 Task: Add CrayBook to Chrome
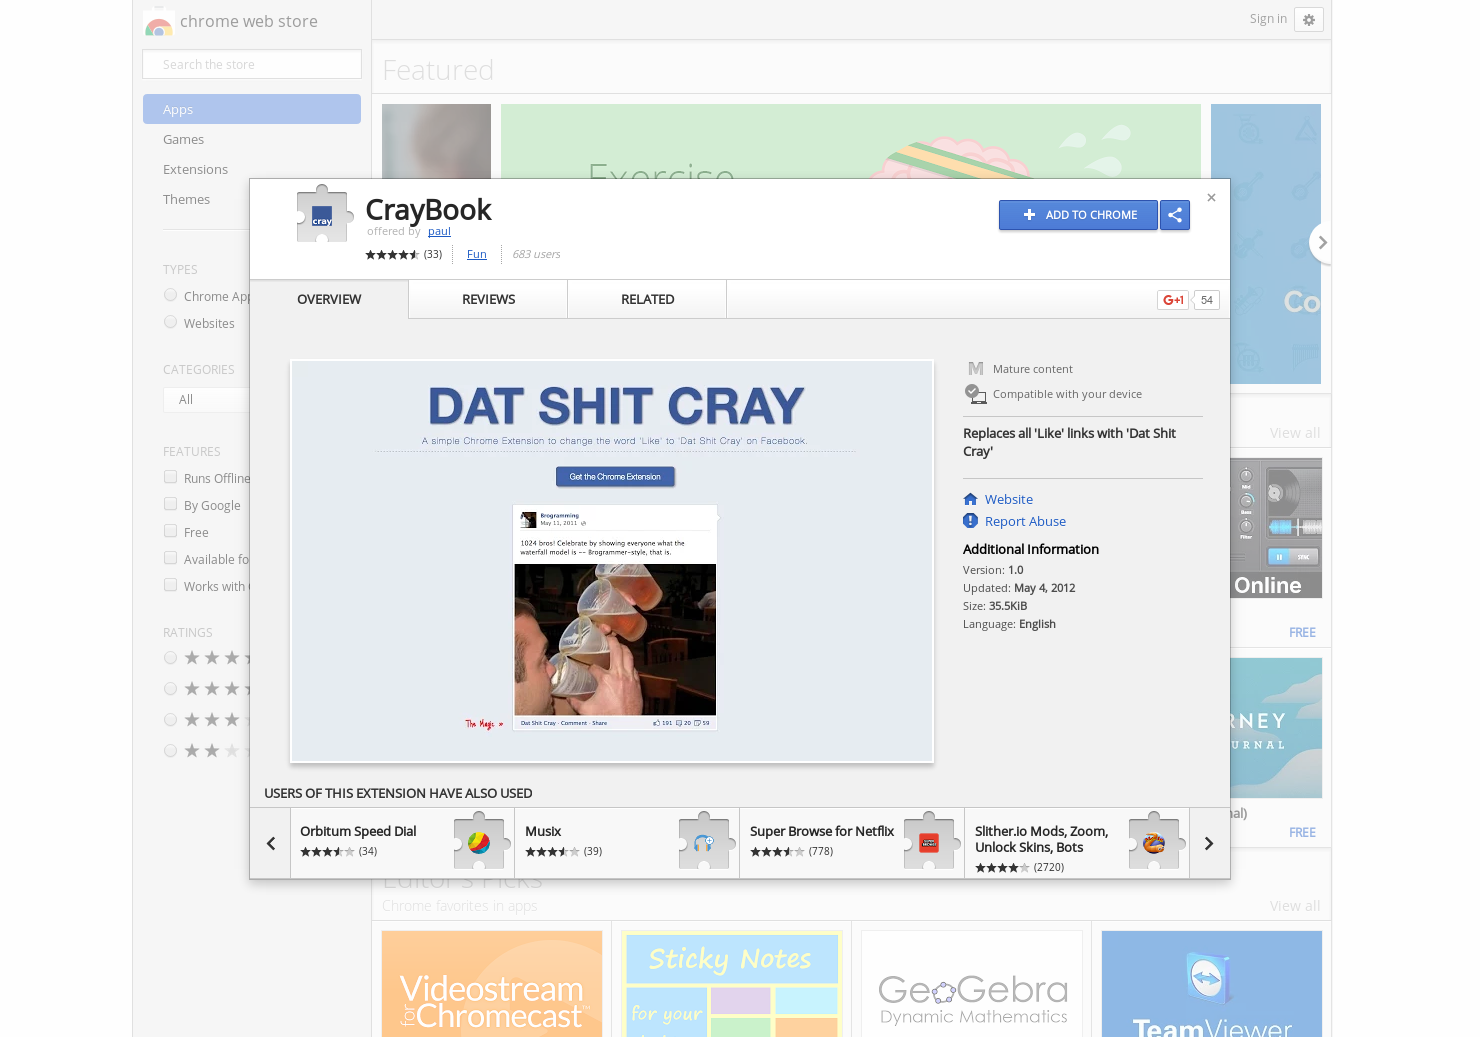click(x=1078, y=215)
